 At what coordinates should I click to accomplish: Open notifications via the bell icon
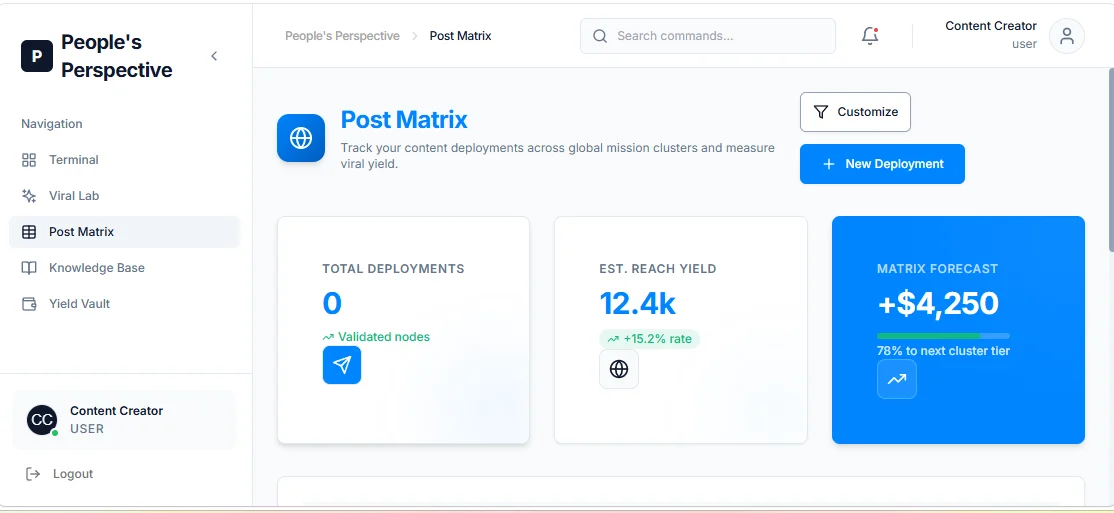click(870, 36)
